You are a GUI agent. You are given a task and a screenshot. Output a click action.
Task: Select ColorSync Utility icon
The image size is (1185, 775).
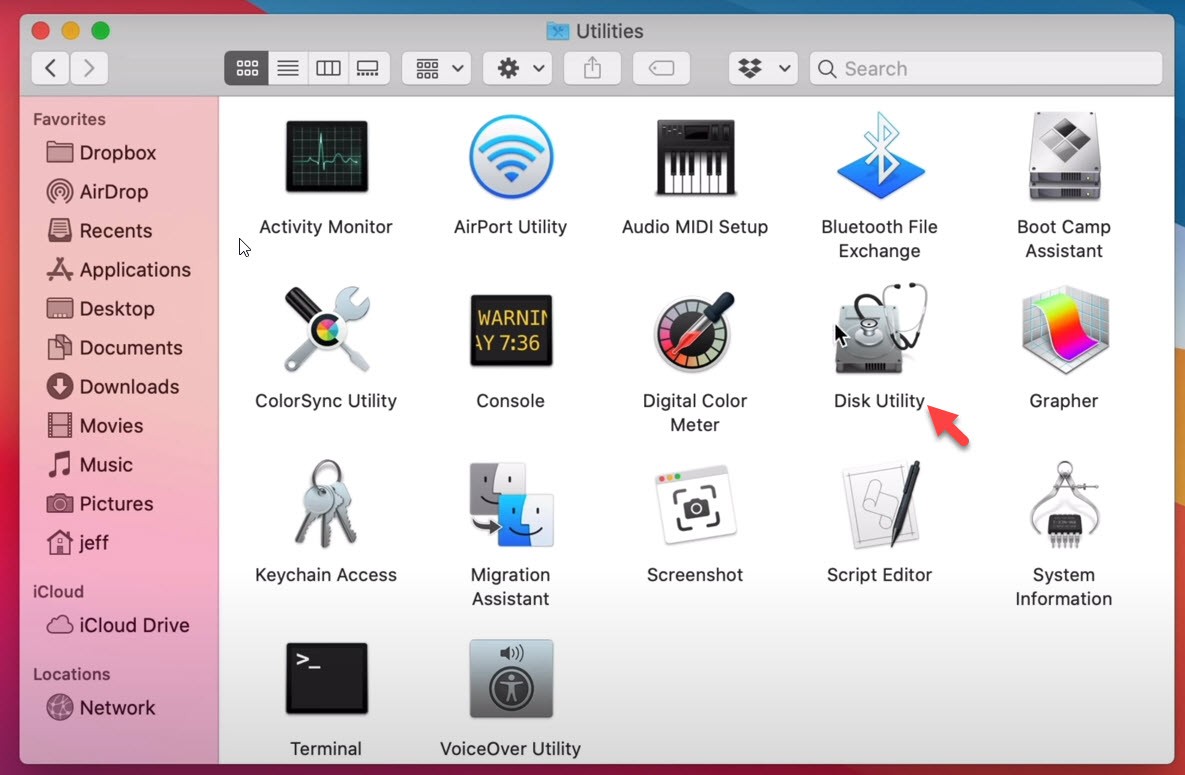[x=326, y=330]
